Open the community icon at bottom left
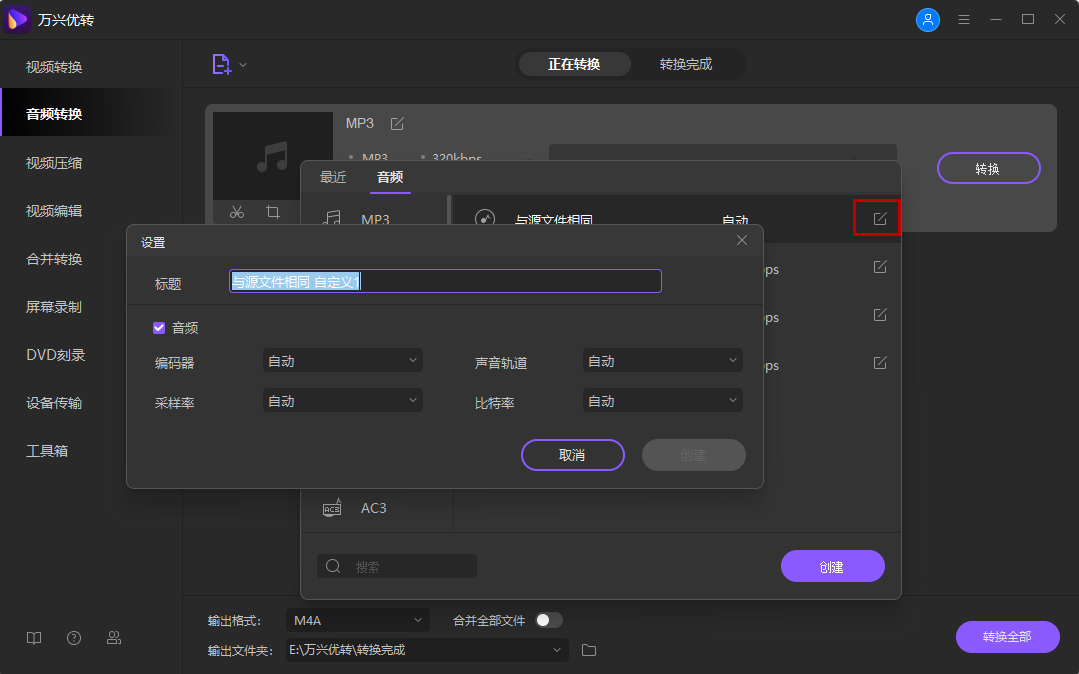Screen dimensions: 1079x674 114,637
